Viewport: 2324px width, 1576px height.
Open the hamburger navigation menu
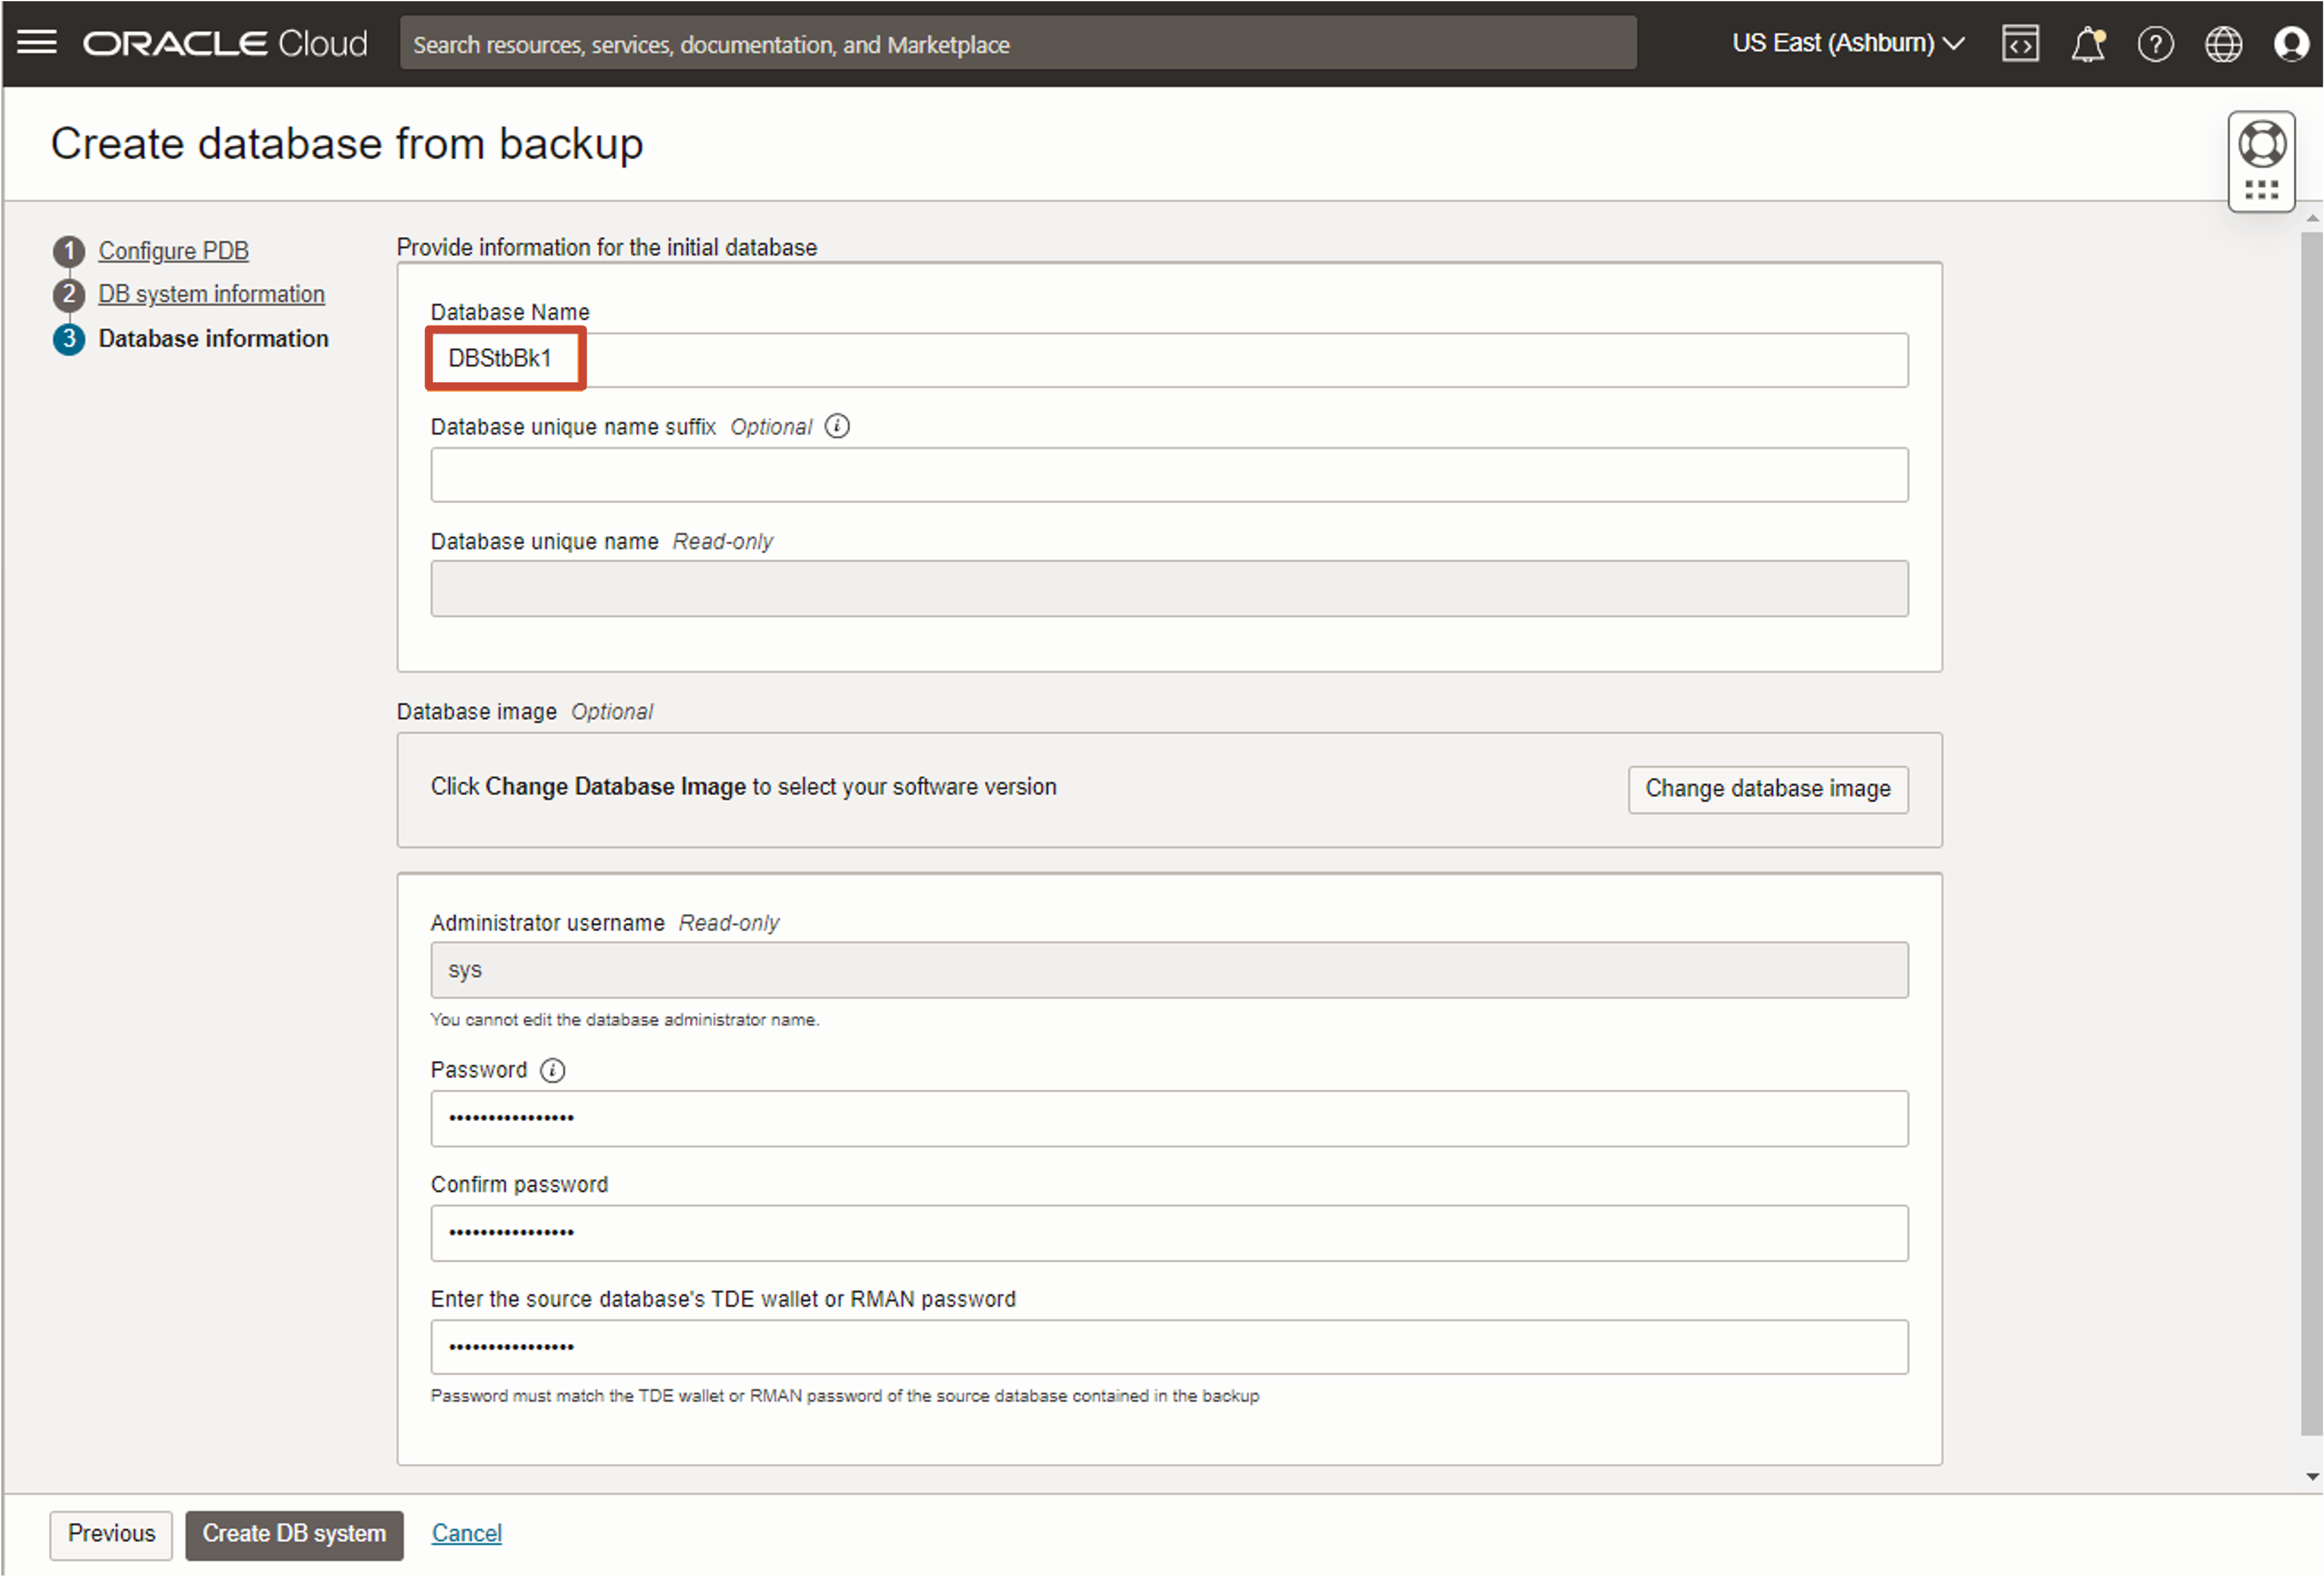click(37, 43)
